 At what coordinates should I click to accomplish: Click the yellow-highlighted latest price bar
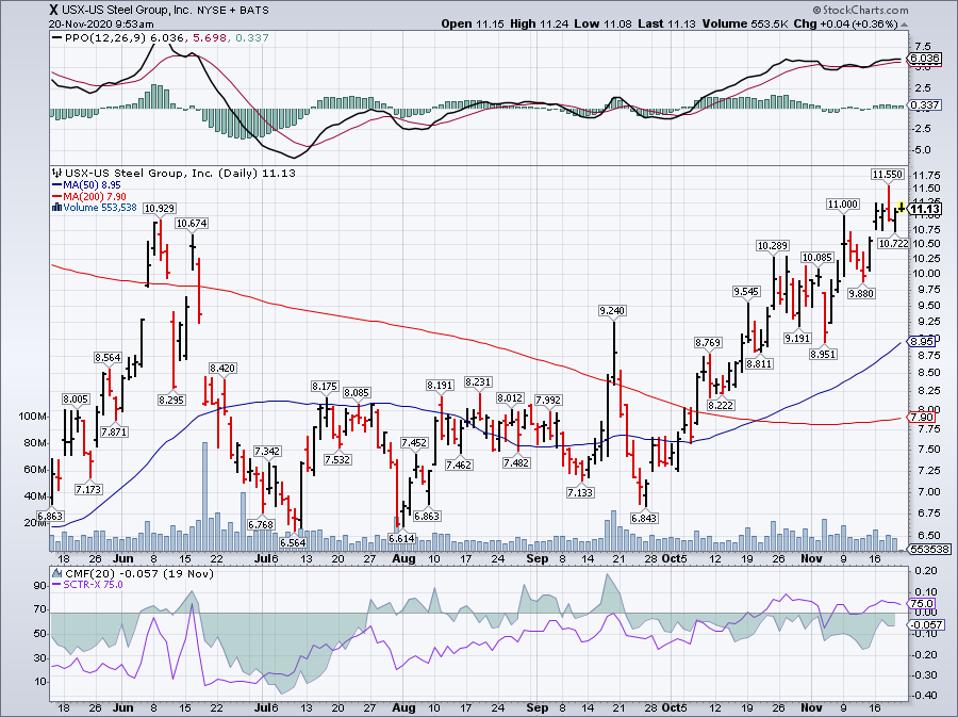pyautogui.click(x=901, y=208)
